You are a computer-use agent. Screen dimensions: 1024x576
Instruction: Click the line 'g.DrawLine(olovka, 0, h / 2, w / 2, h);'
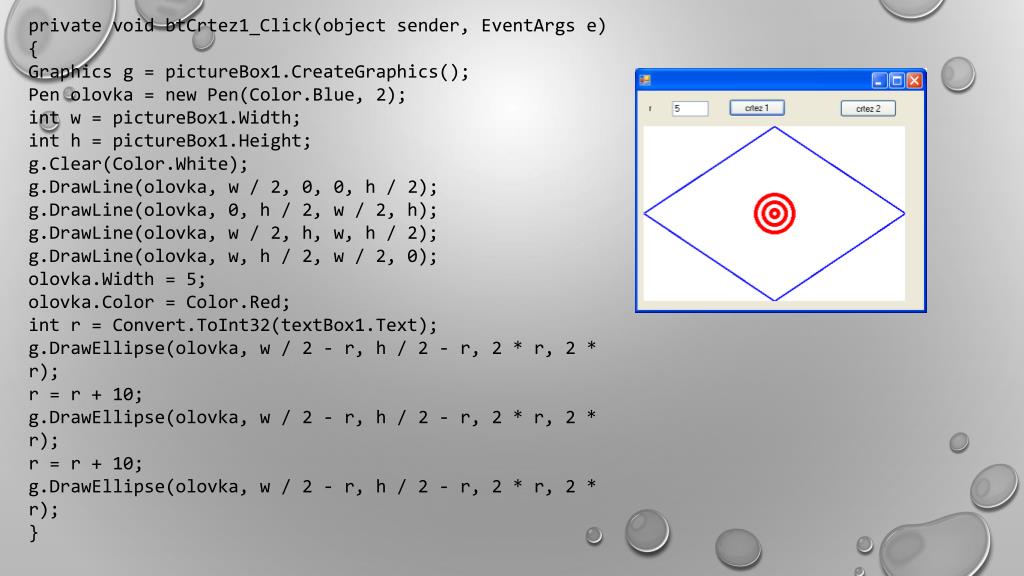232,210
